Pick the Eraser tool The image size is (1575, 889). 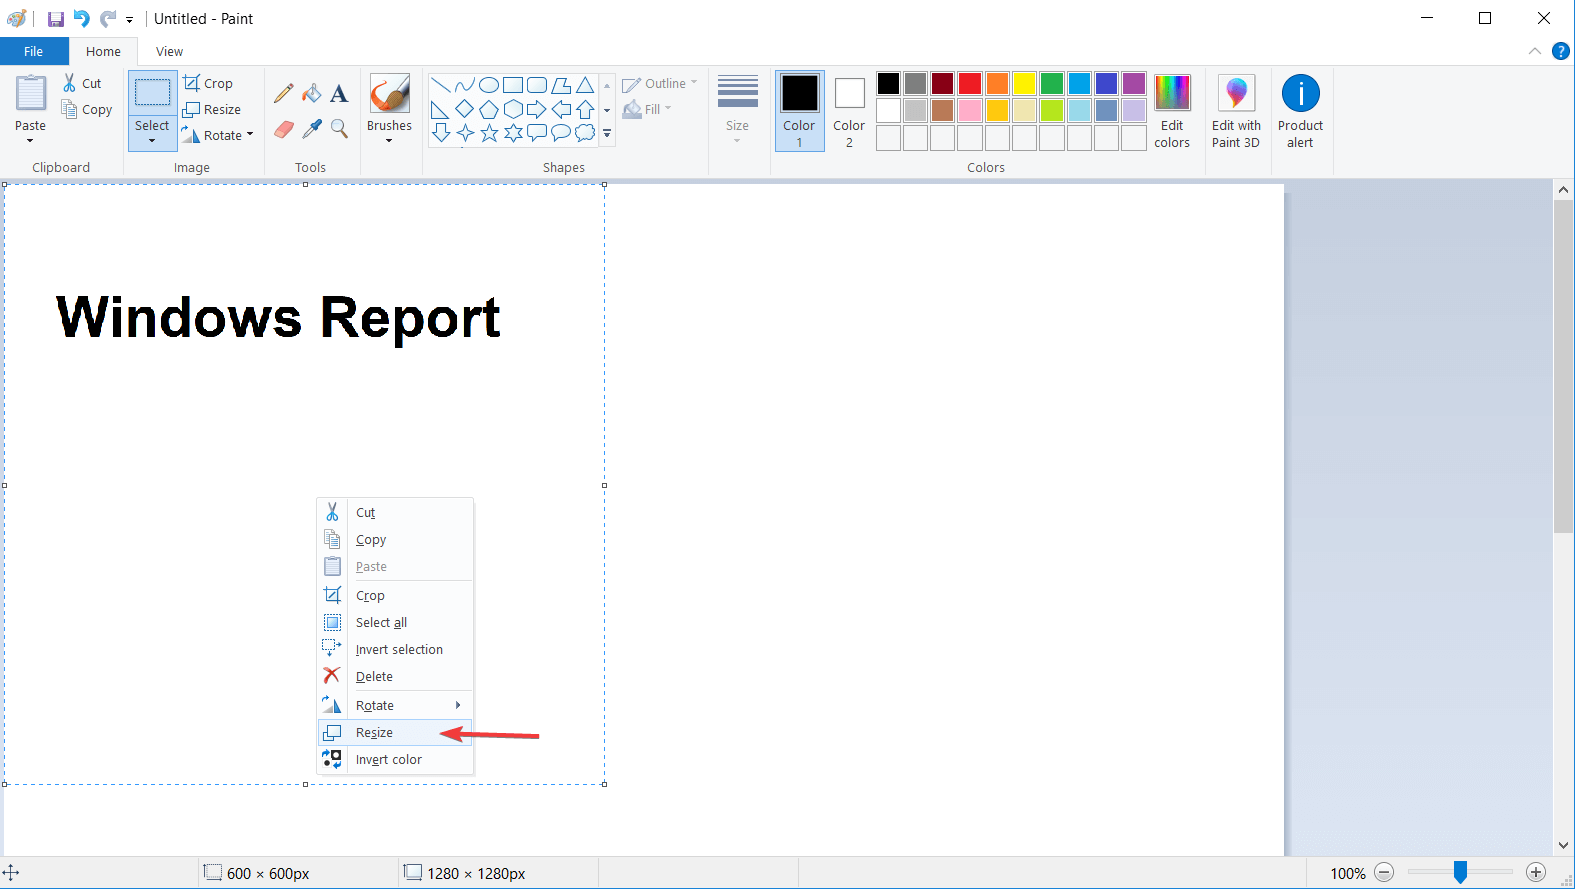tap(284, 129)
